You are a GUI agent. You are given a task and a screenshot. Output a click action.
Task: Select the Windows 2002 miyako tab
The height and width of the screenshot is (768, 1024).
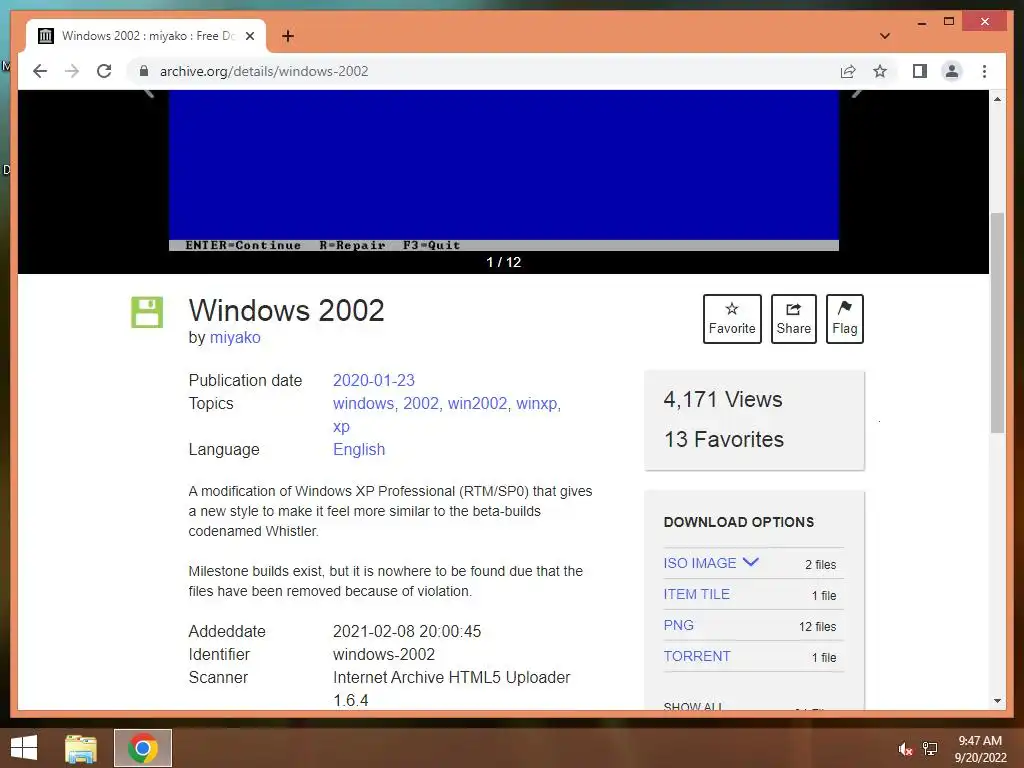tap(146, 36)
